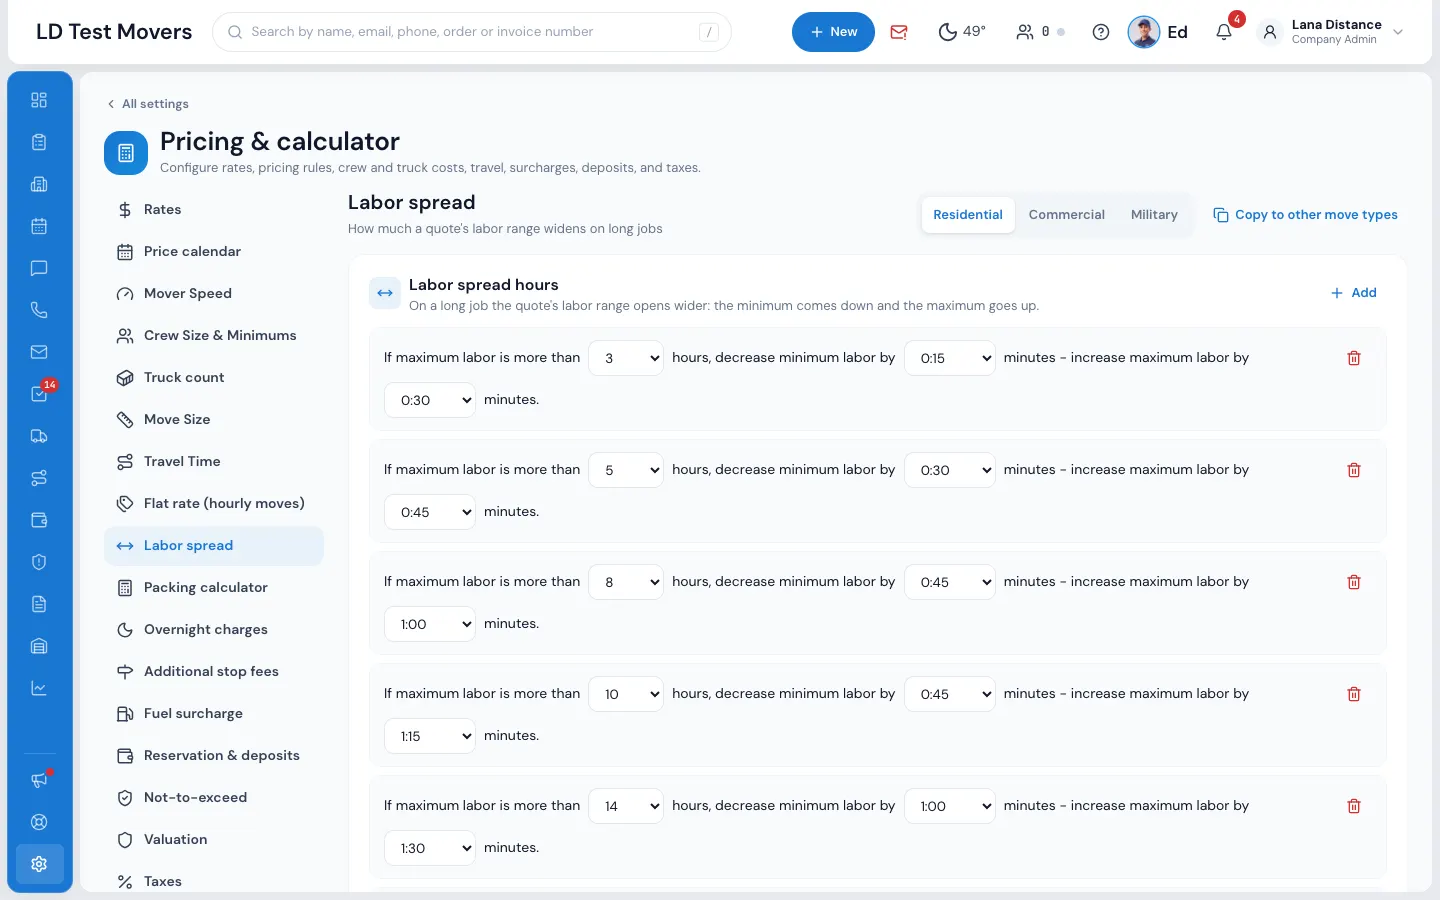Delete the 14 hours labor spread rule
Image resolution: width=1440 pixels, height=900 pixels.
point(1354,806)
